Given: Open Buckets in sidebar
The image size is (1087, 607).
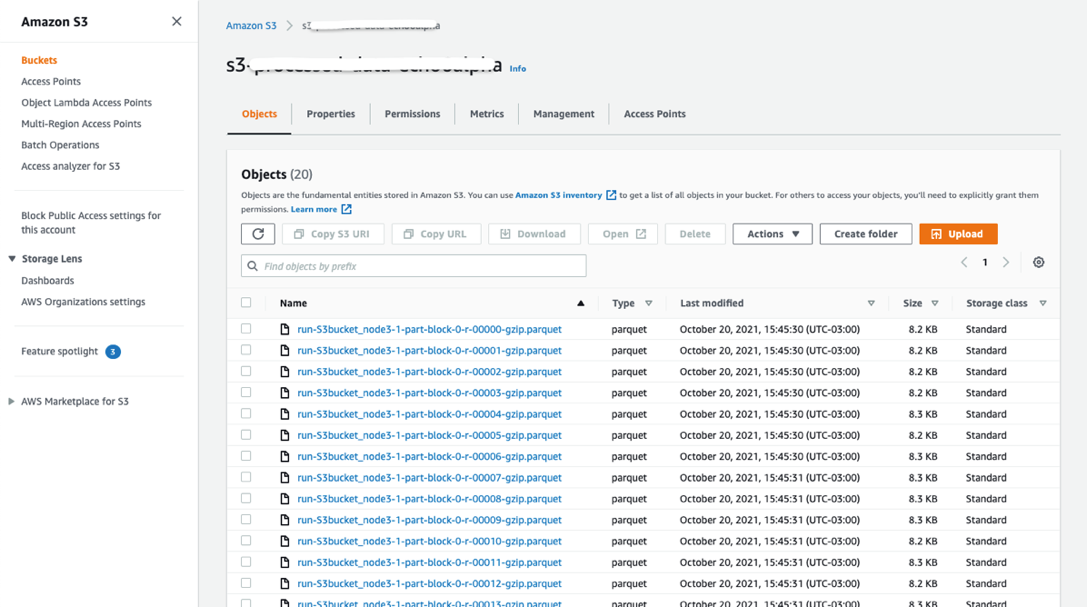Looking at the screenshot, I should click(39, 60).
